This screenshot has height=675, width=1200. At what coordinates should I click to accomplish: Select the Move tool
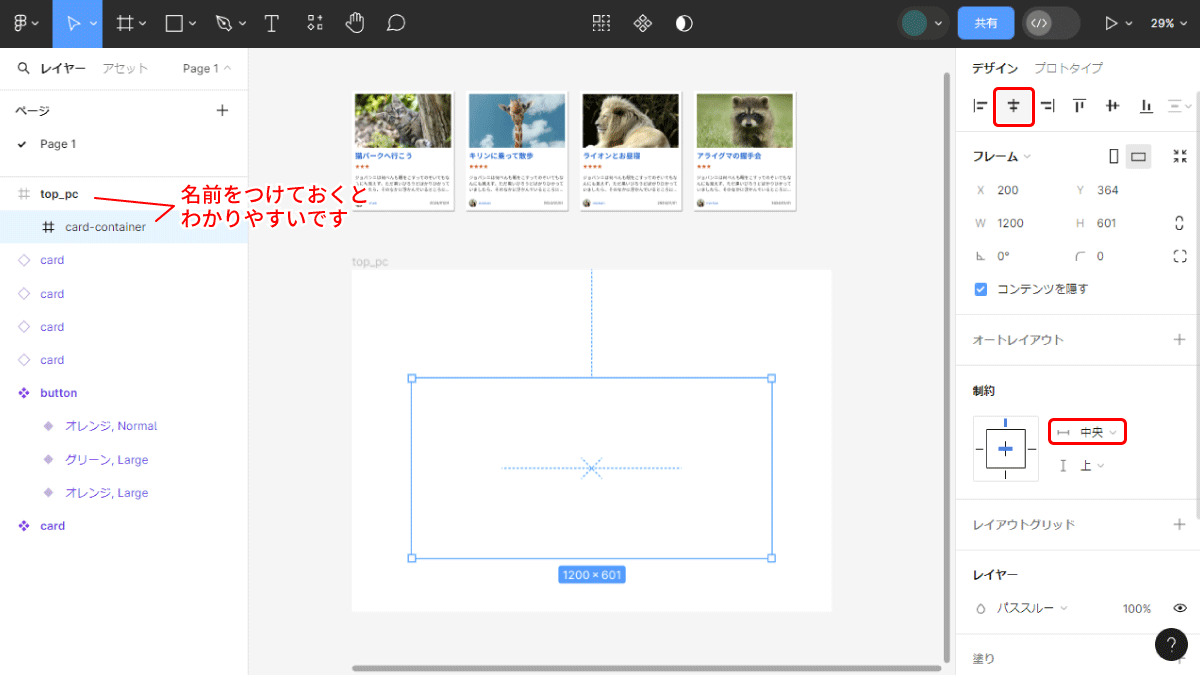point(75,23)
